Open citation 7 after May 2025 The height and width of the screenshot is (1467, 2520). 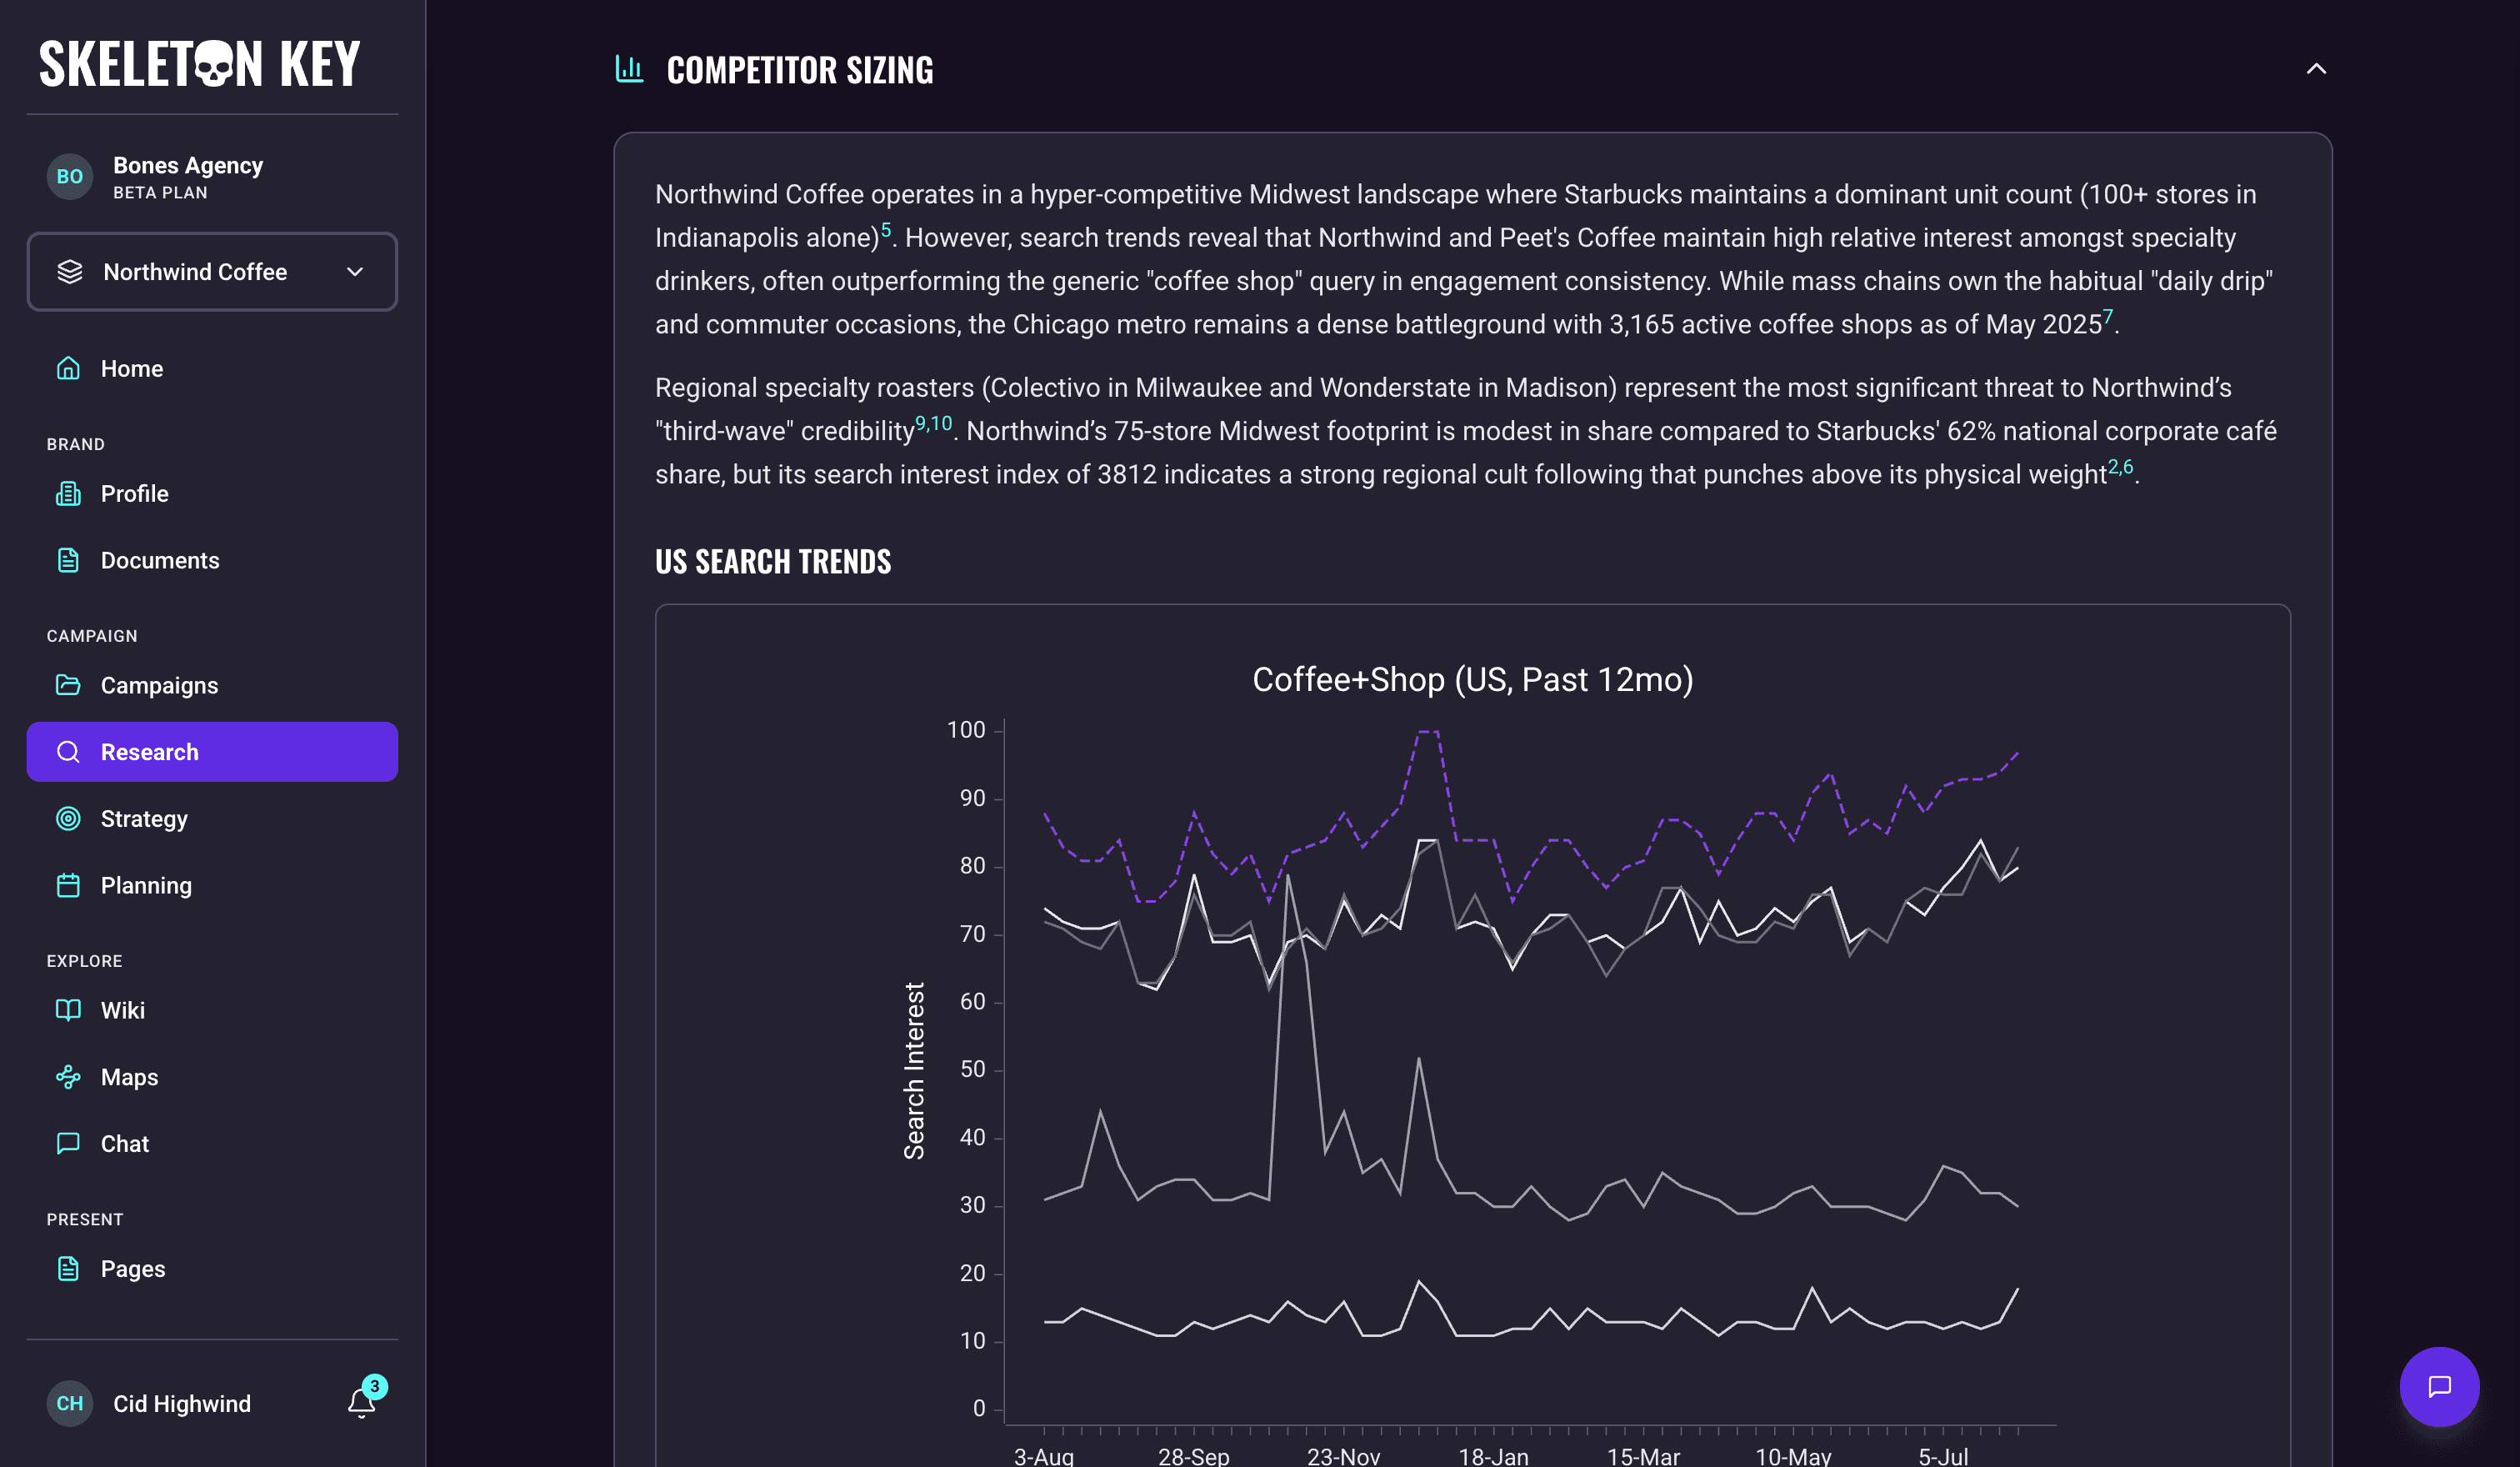click(2107, 318)
